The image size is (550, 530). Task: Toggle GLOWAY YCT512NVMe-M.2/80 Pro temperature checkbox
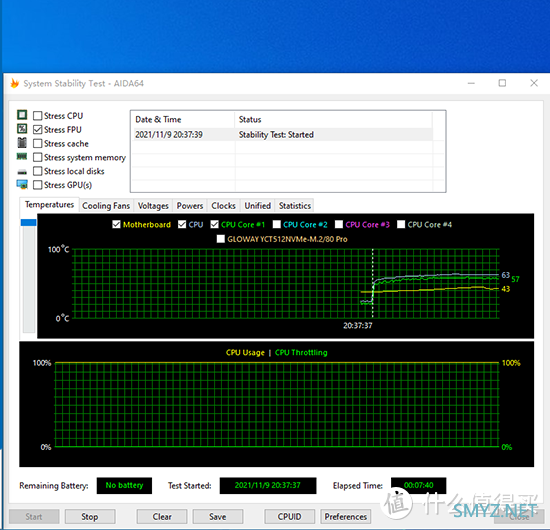pos(221,239)
